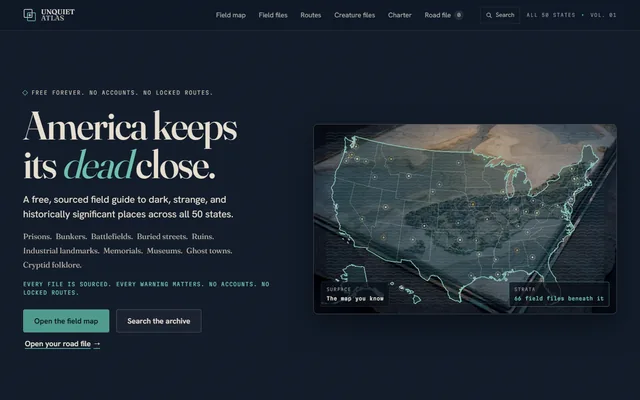Click the italic word 'dead' in the headline
The image size is (640, 400).
(99, 165)
